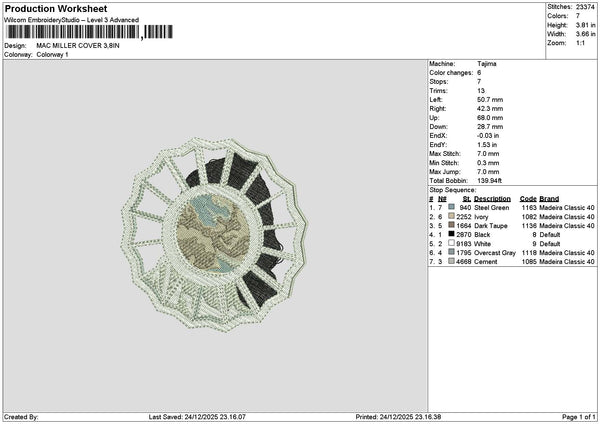Click 'Last Saved: 24/12/2025 23.16.07' footer text
The height and width of the screenshot is (424, 600).
(197, 417)
